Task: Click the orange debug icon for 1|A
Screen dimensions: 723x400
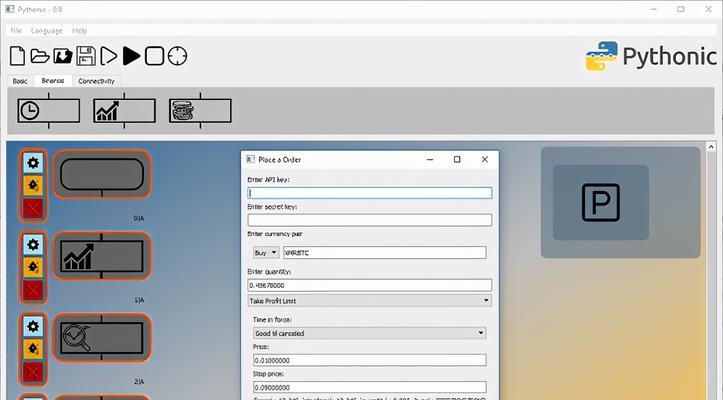Action: (x=33, y=267)
